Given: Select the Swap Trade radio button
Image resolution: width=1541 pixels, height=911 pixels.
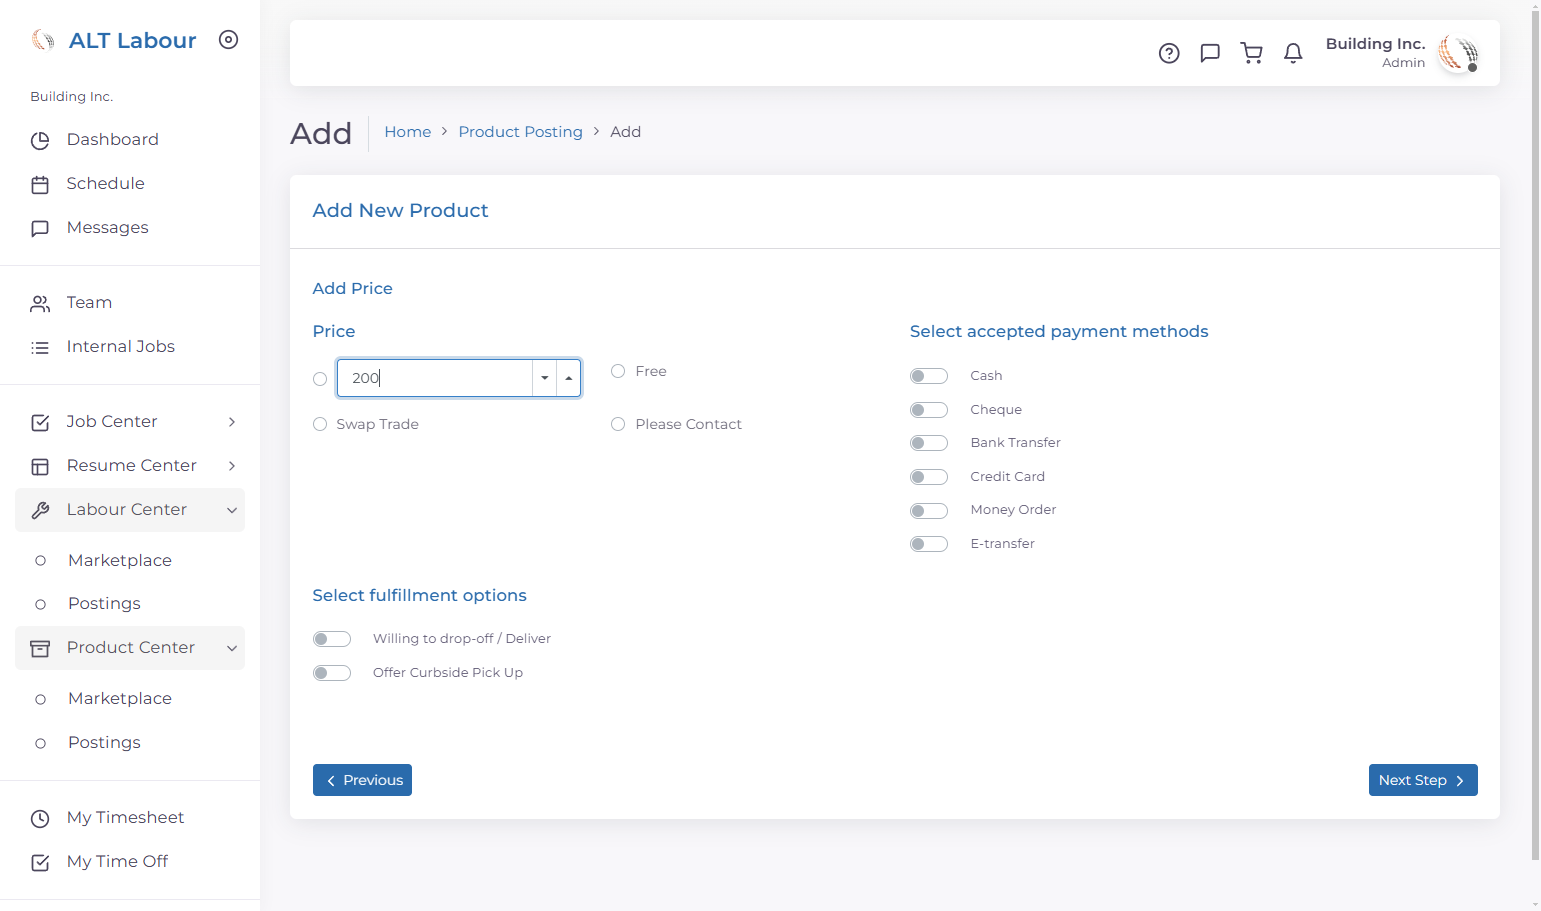Looking at the screenshot, I should point(320,424).
